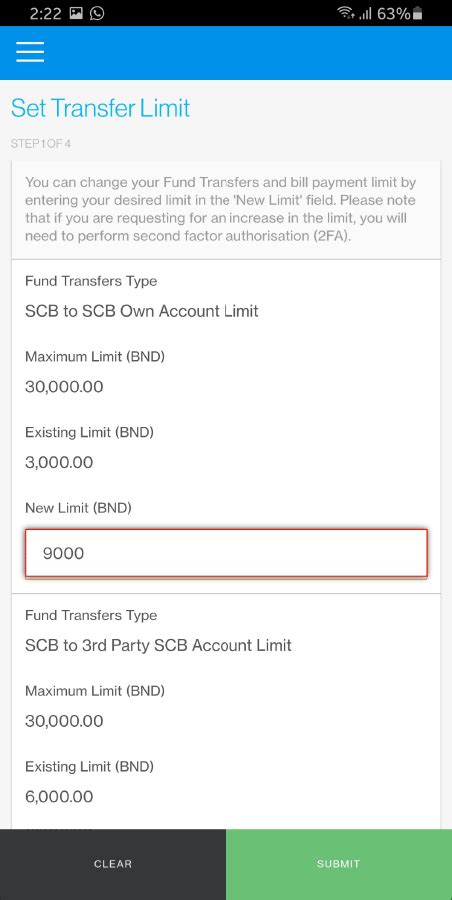Clear the entered limit values
The width and height of the screenshot is (452, 900).
pyautogui.click(x=113, y=864)
